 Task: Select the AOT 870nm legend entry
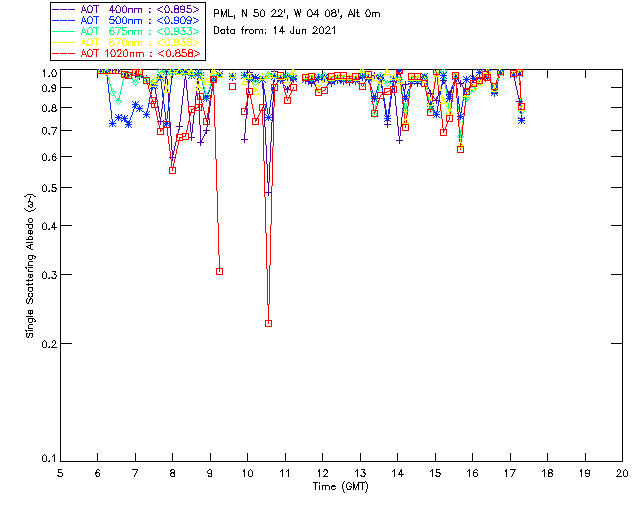click(x=127, y=42)
